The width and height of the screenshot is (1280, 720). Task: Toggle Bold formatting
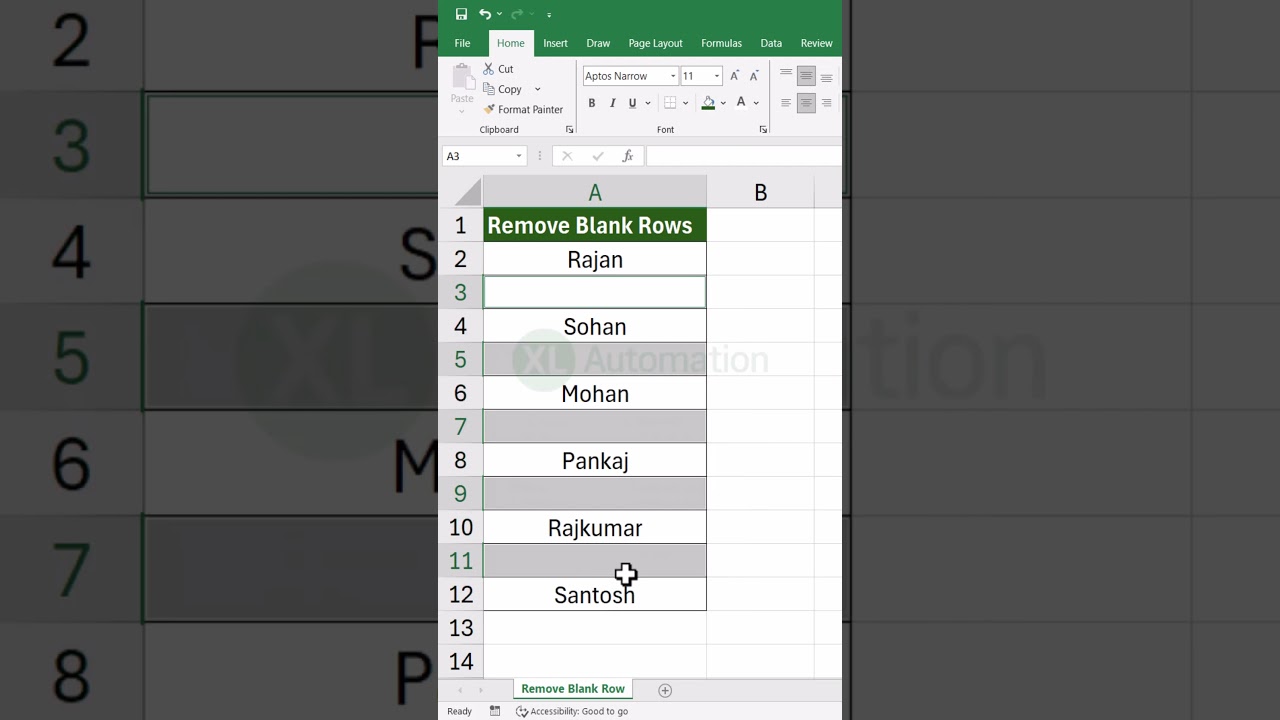(x=592, y=103)
